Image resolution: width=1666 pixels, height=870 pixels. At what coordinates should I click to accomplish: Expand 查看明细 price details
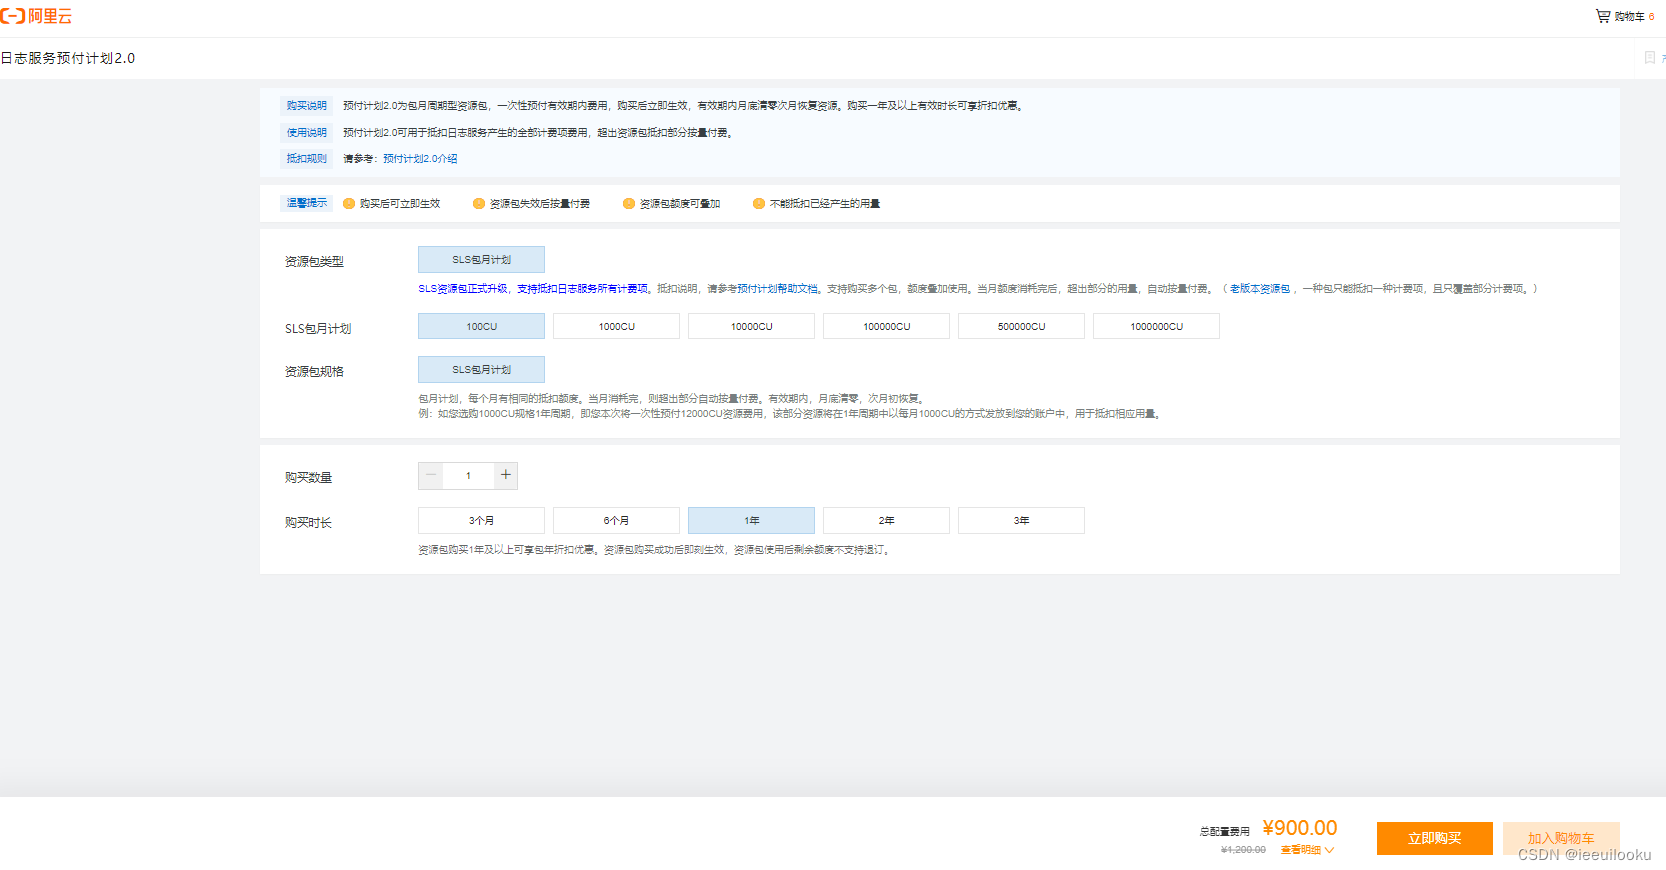click(1307, 850)
